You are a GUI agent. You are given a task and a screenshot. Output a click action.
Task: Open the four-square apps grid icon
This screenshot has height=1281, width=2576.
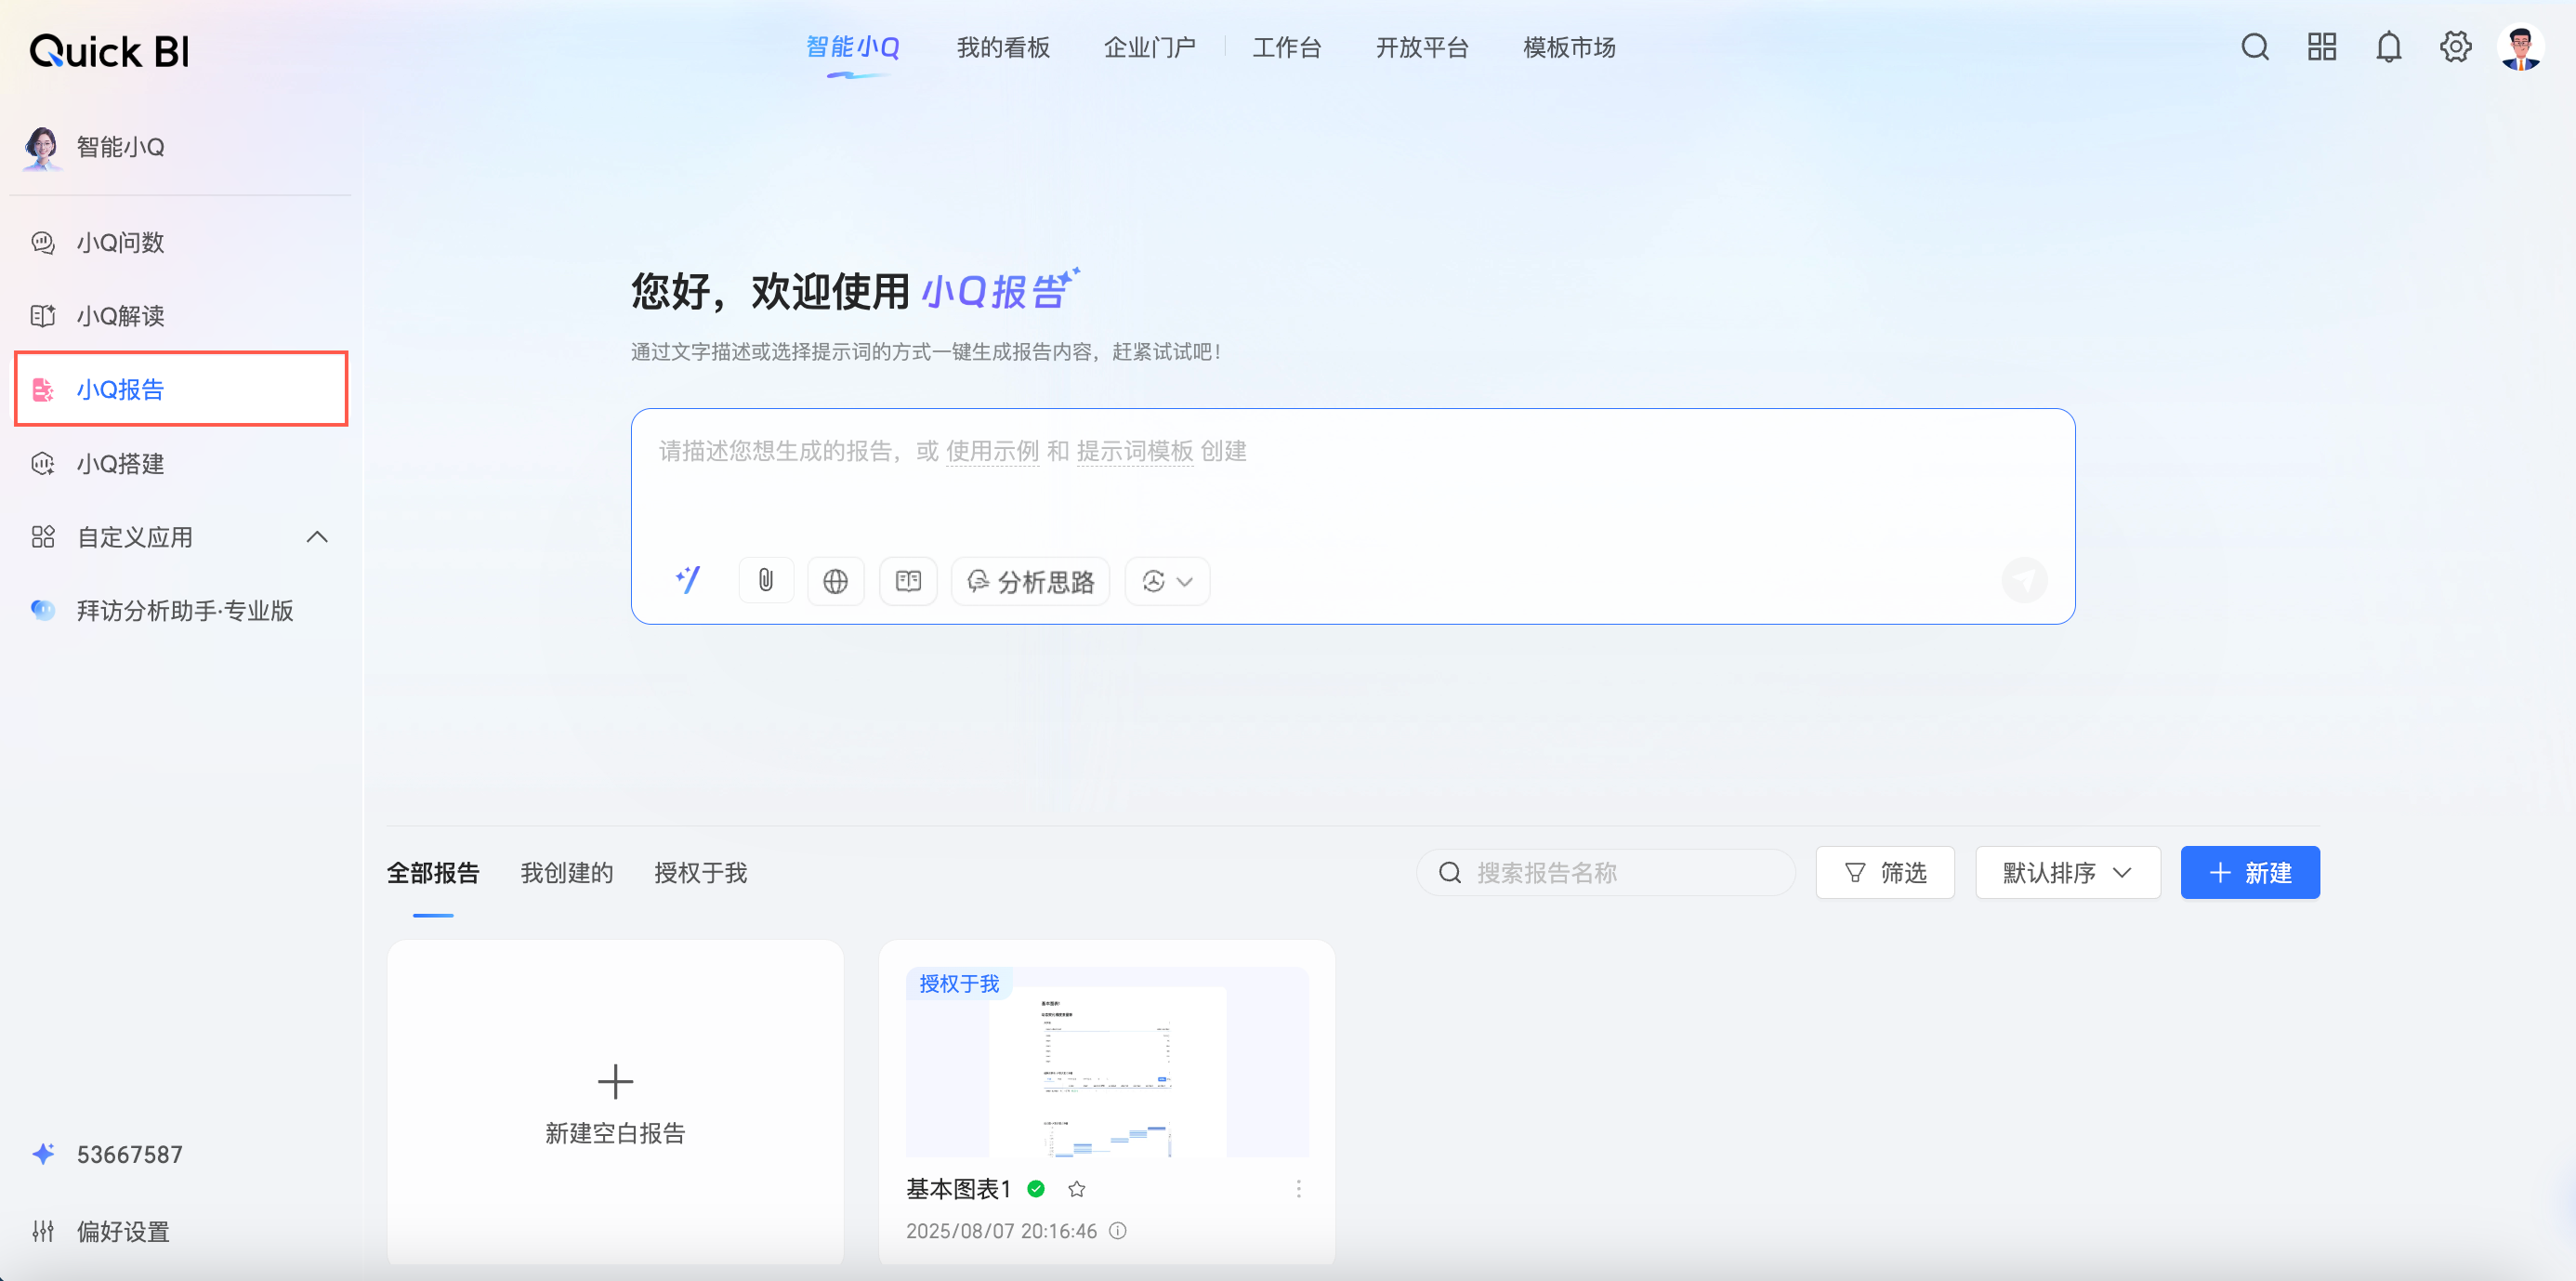(2321, 47)
